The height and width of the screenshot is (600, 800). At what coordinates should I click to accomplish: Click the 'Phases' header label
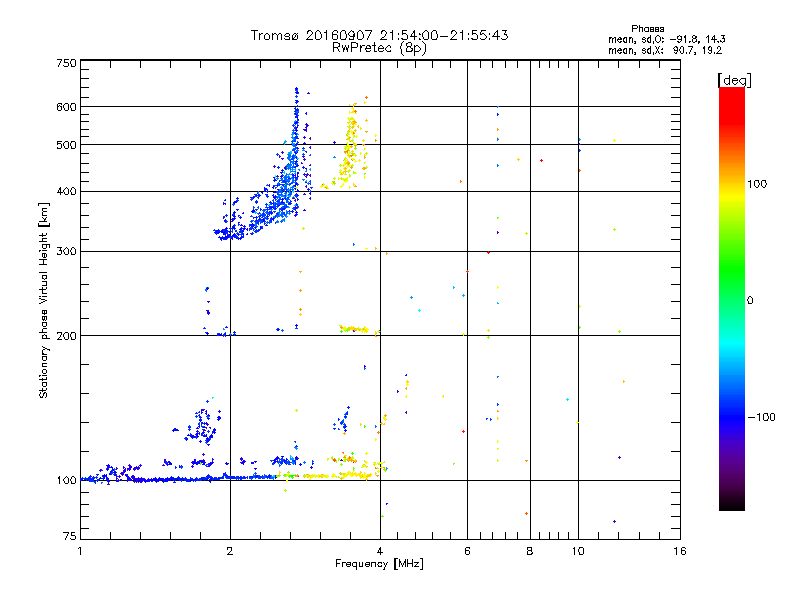pyautogui.click(x=647, y=29)
